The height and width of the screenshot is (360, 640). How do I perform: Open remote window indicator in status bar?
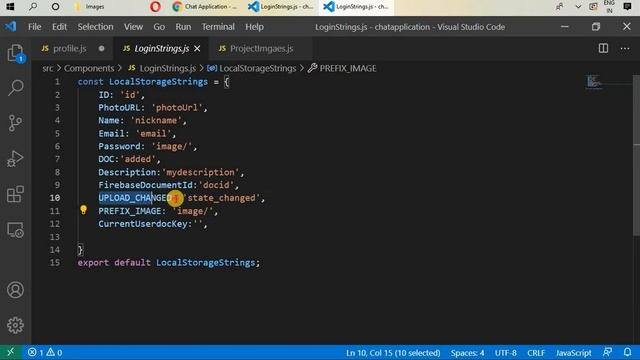(10, 352)
